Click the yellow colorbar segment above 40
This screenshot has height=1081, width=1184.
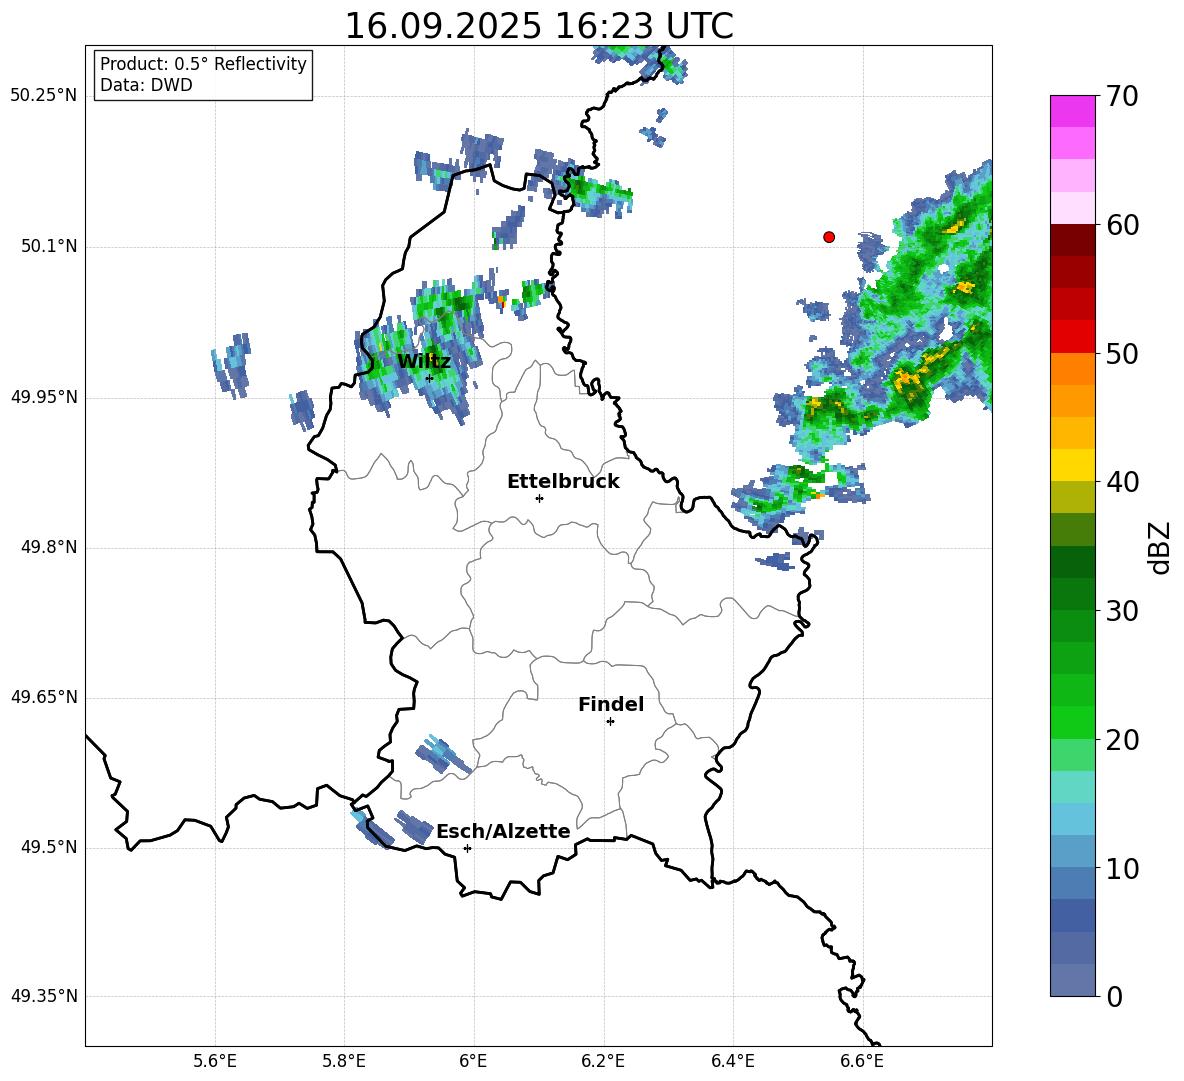coord(1072,465)
